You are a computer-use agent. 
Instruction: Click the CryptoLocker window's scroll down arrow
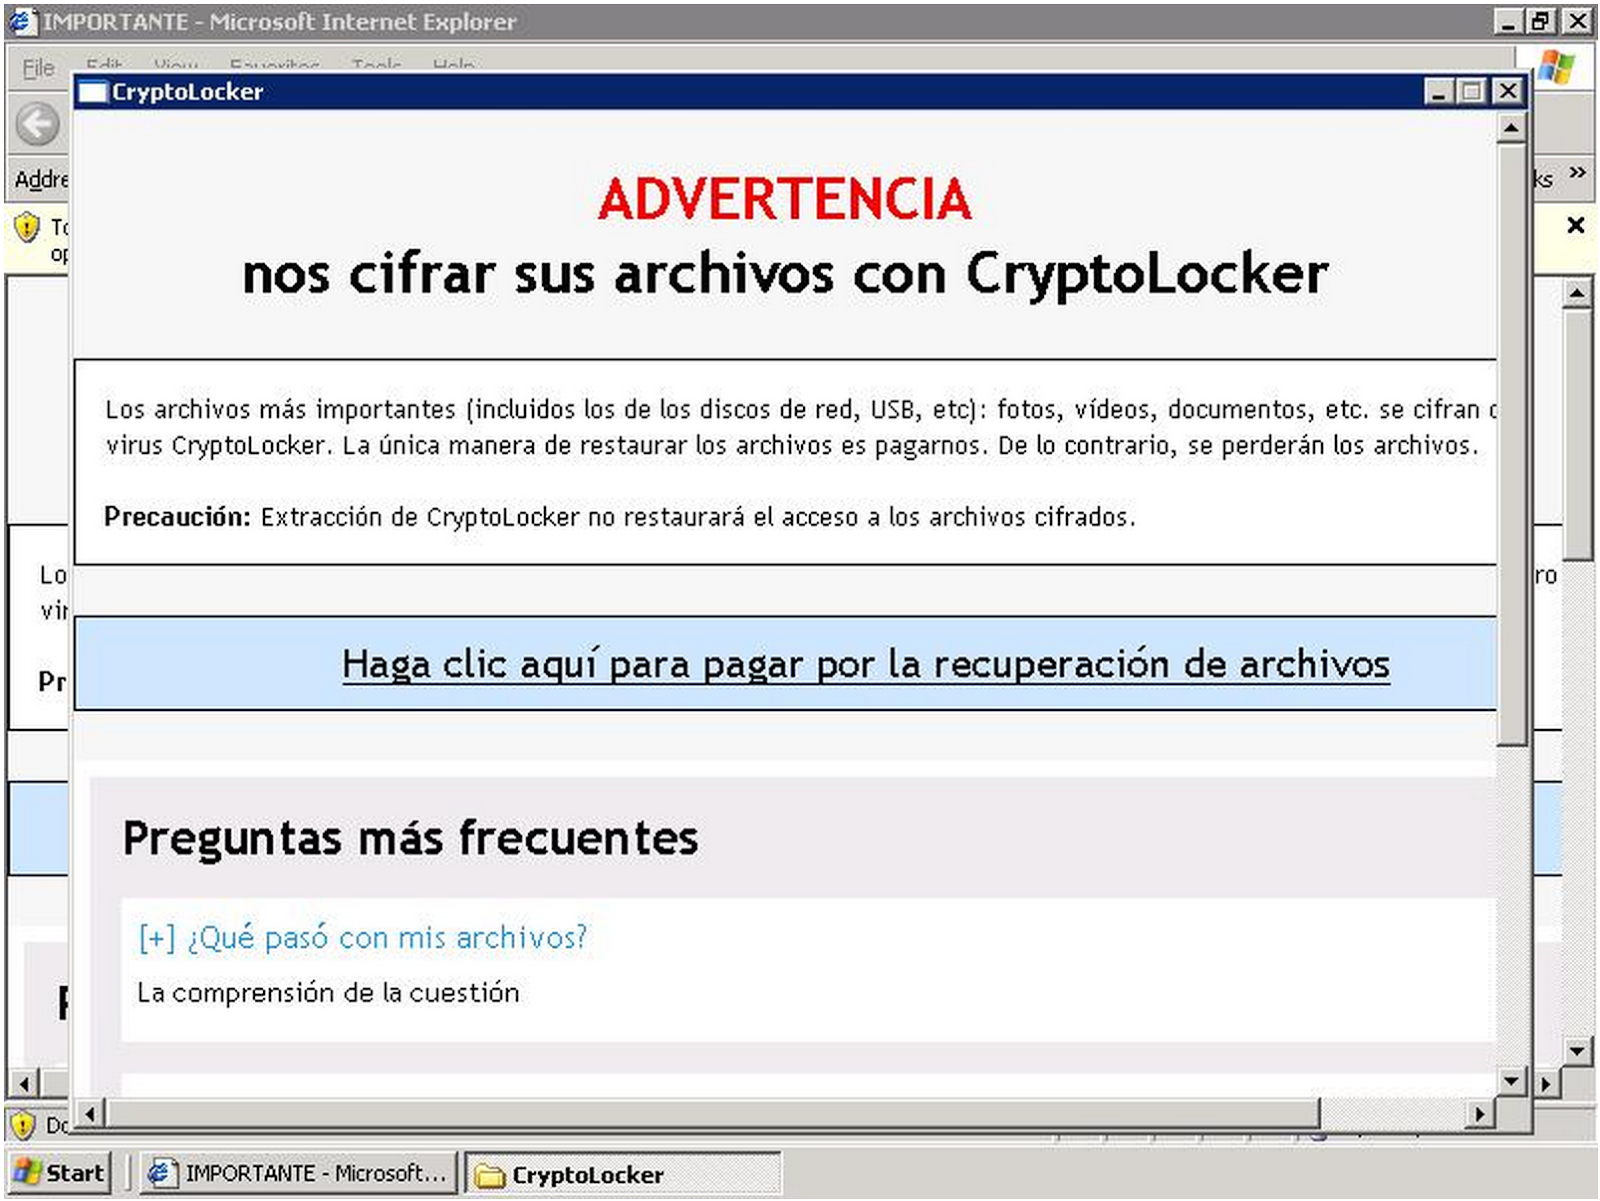(1510, 1080)
